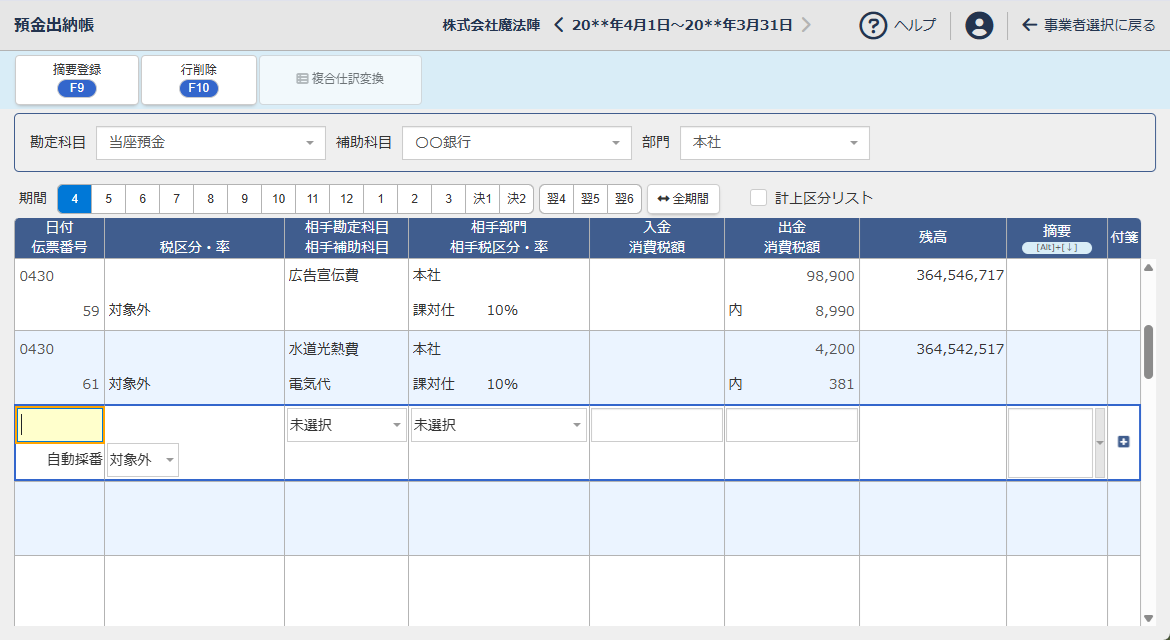The width and height of the screenshot is (1170, 640).
Task: Select month 5 period tab
Action: [x=109, y=199]
